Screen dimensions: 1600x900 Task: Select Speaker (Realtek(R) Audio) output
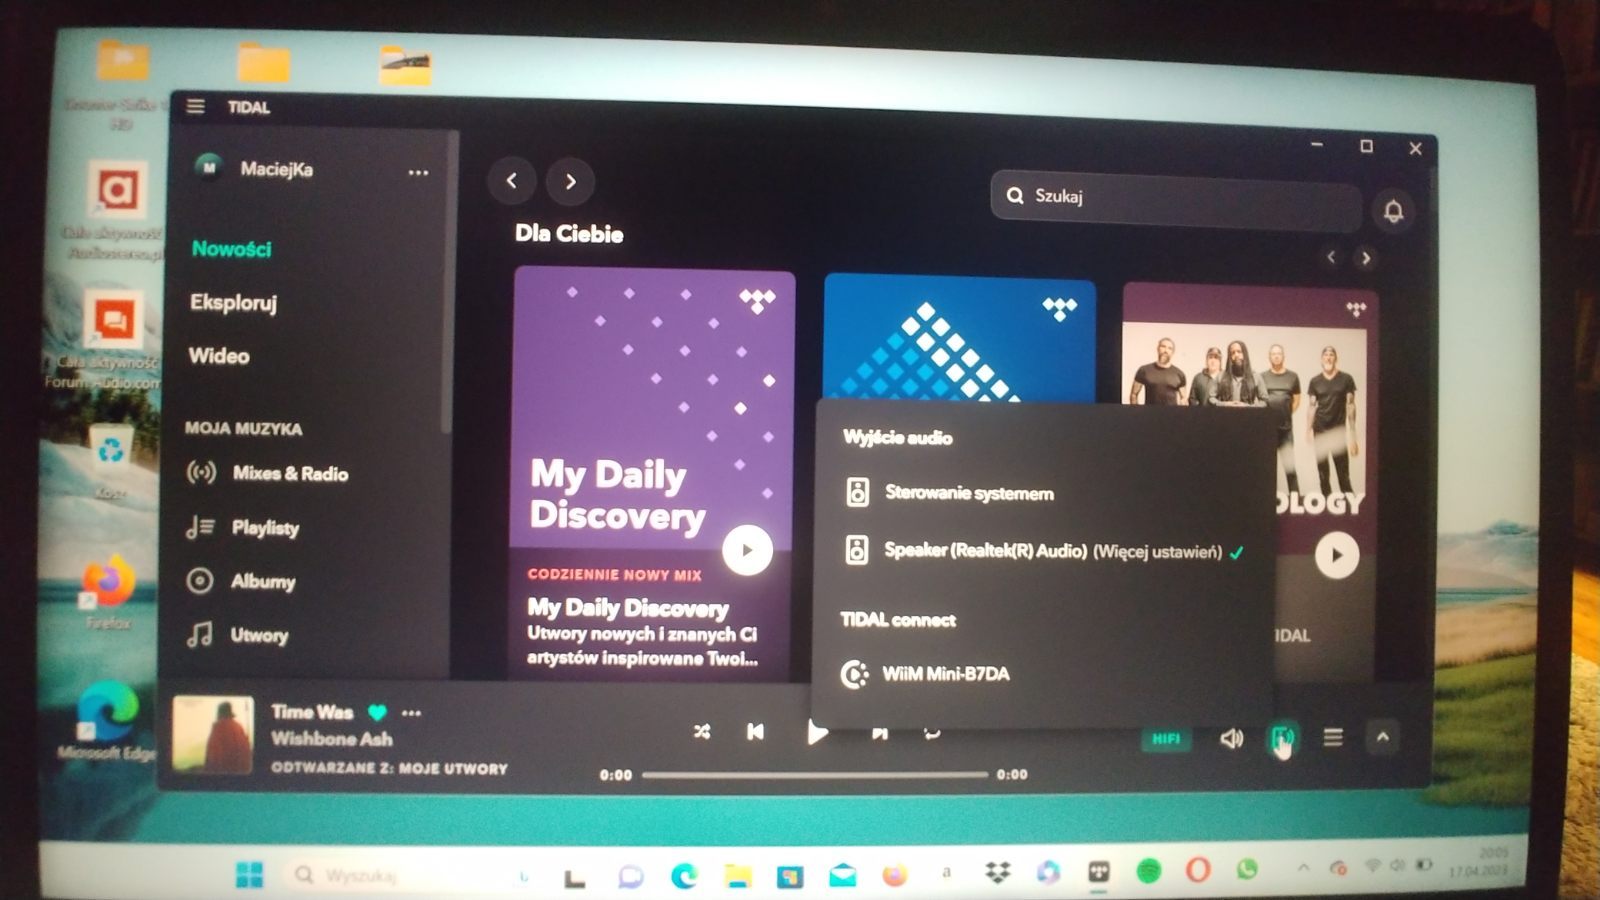(985, 551)
